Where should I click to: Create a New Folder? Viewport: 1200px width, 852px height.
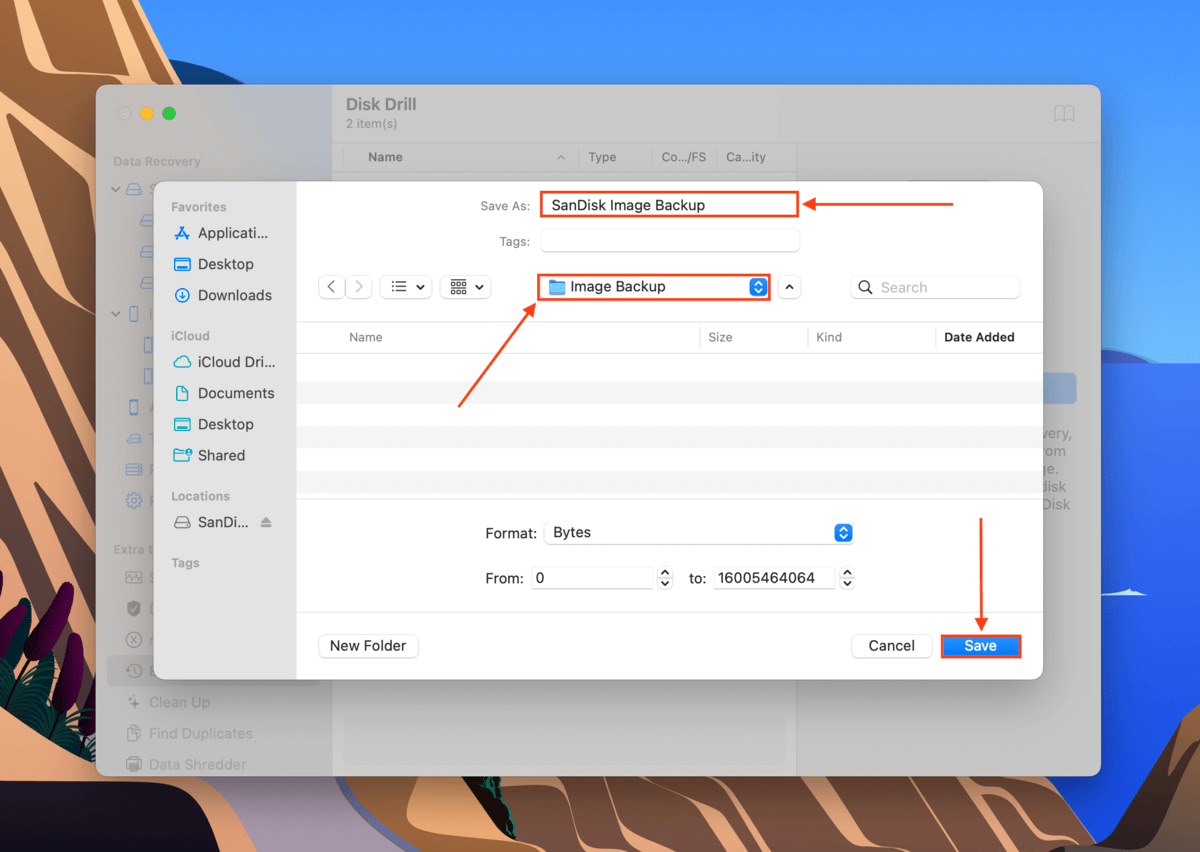pos(368,646)
